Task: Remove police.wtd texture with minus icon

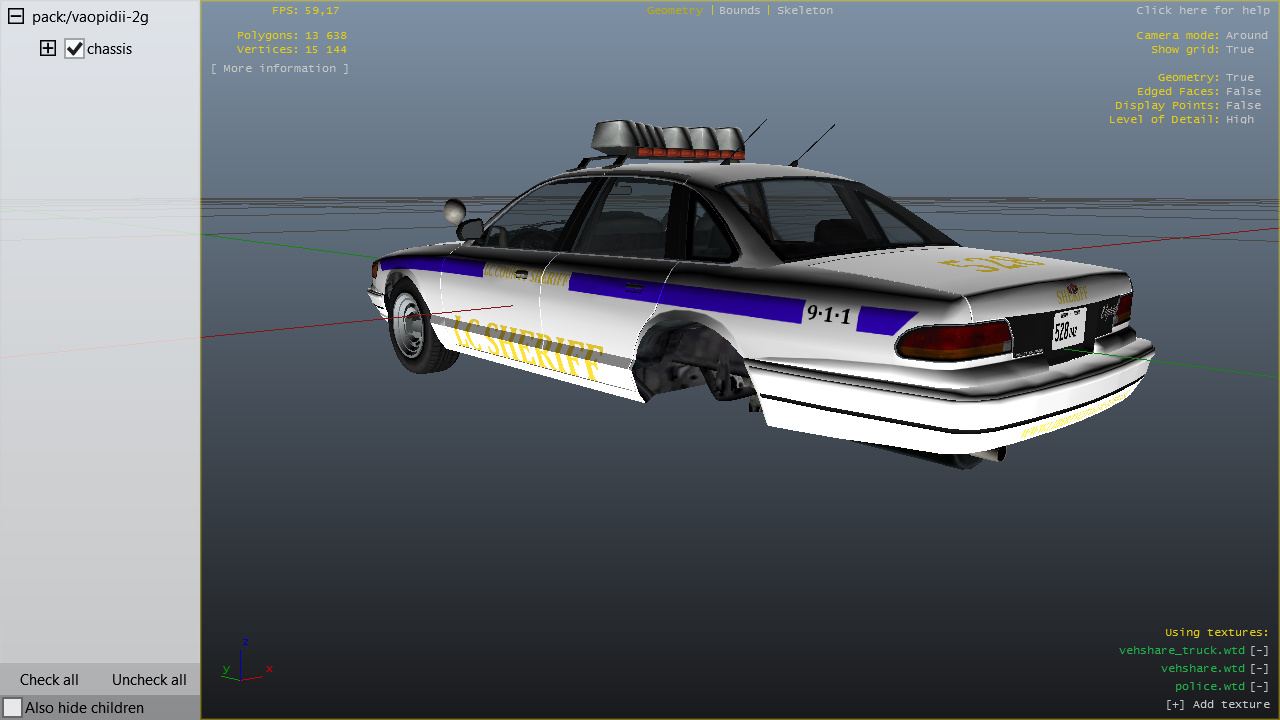Action: click(x=1259, y=687)
